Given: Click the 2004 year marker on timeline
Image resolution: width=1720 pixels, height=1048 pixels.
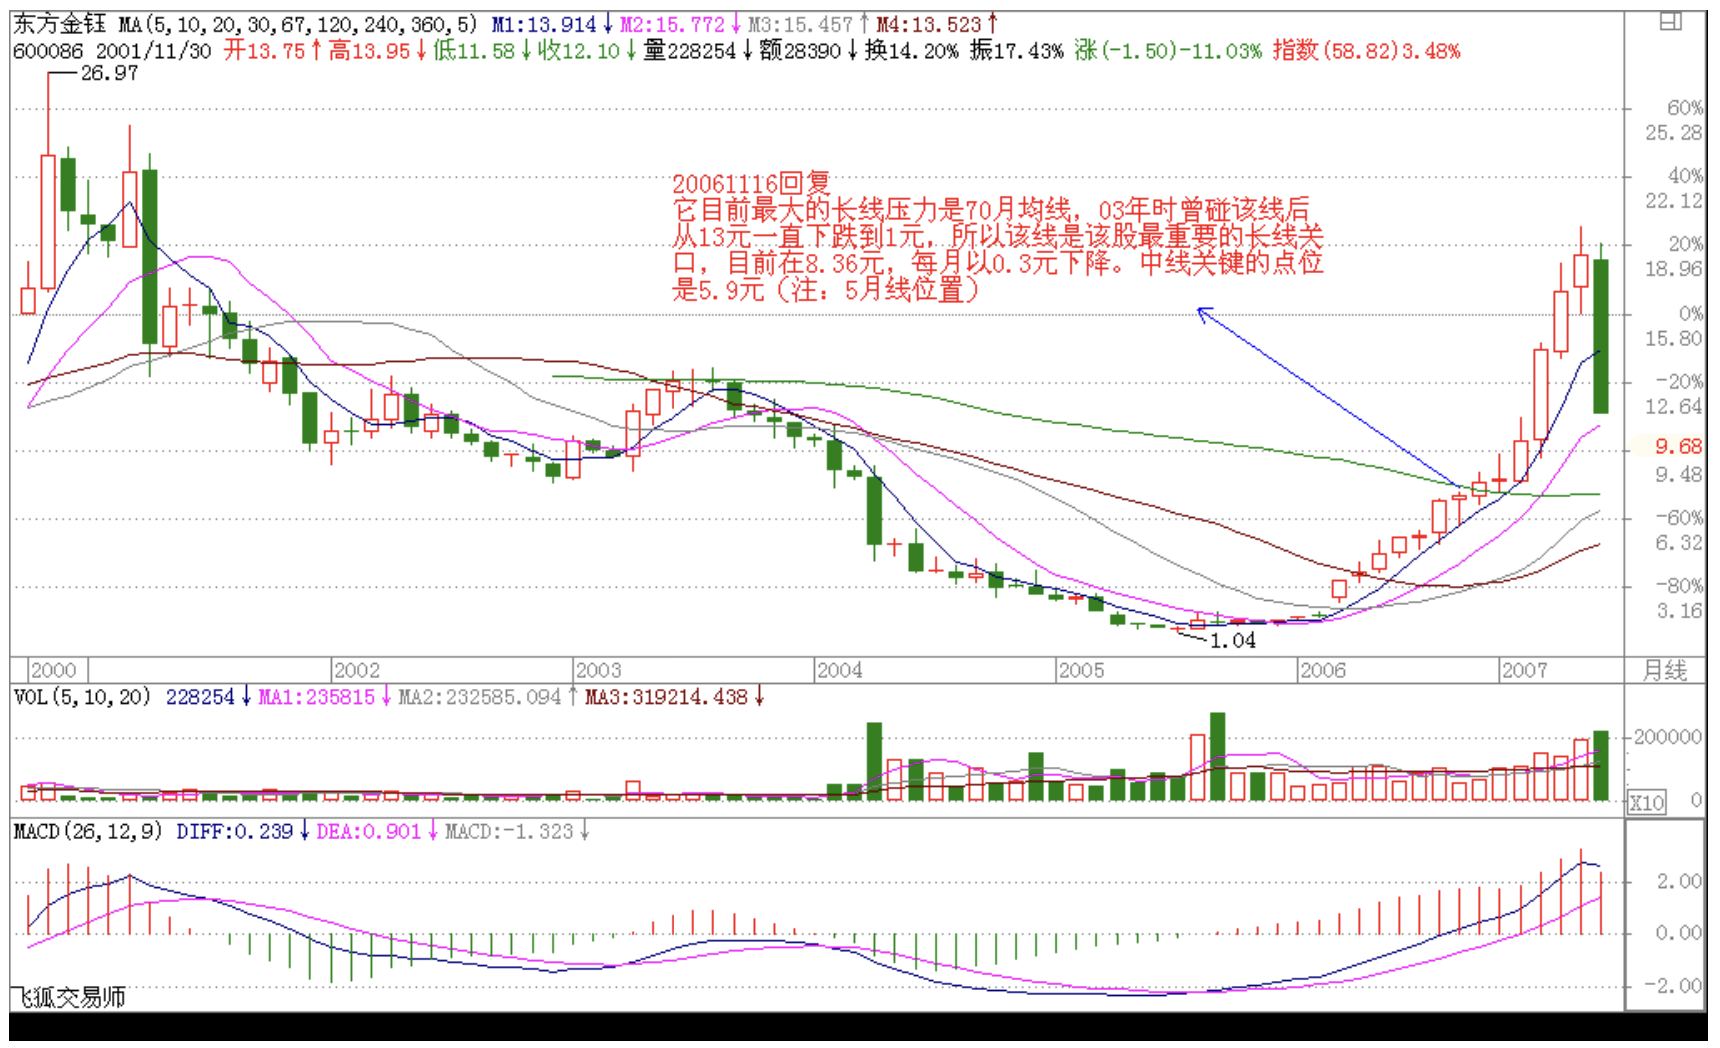Looking at the screenshot, I should 839,670.
